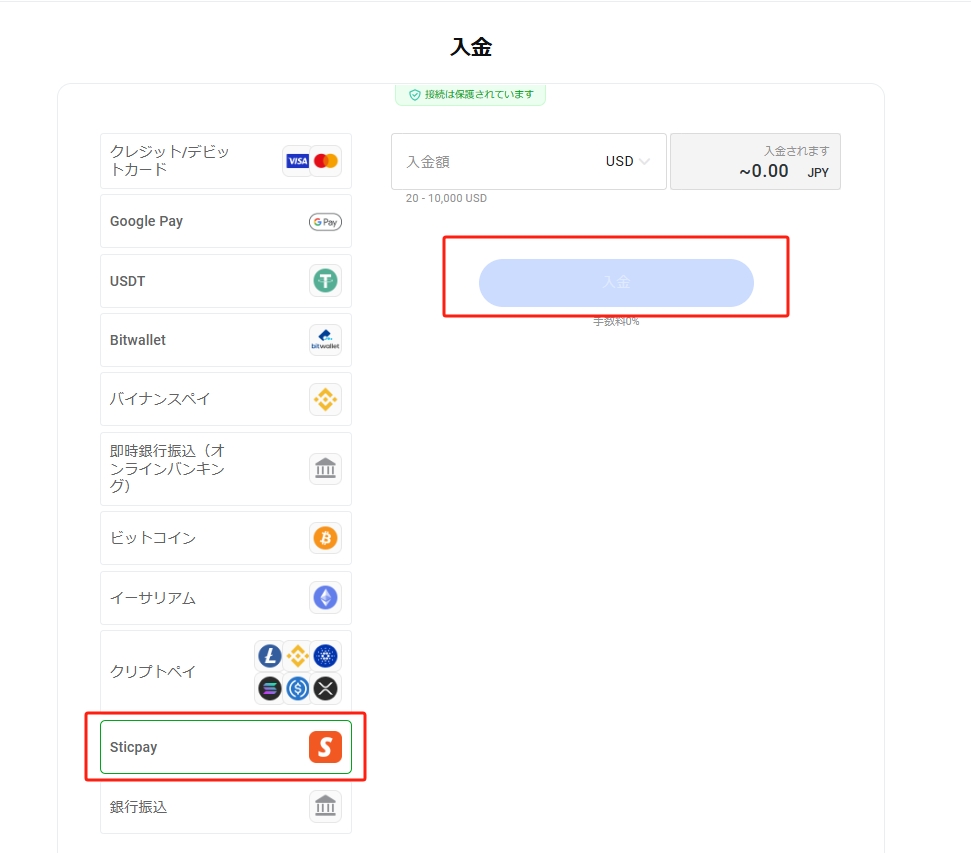
Task: Select 銀行振込 bank transfer option
Action: (x=180, y=807)
